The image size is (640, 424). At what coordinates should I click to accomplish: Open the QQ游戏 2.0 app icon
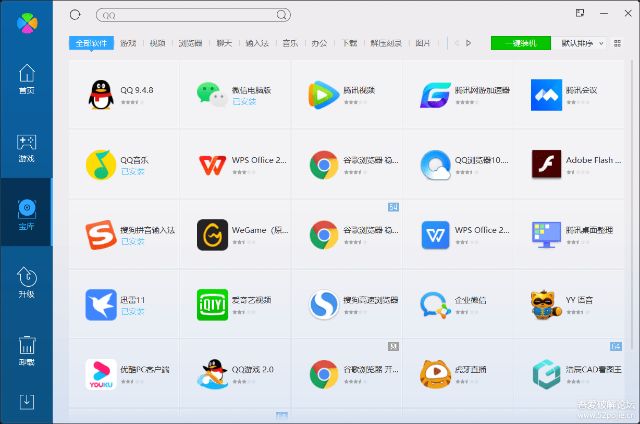[212, 374]
